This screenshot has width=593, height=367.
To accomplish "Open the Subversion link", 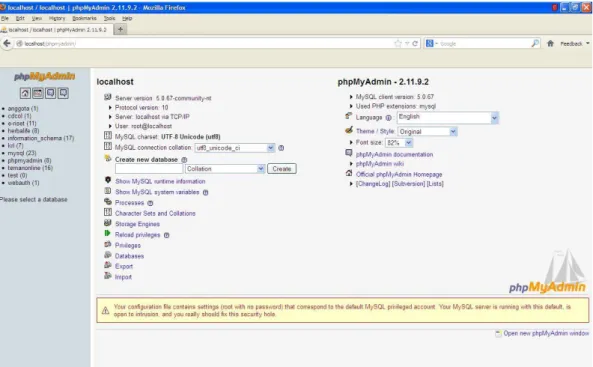I will click(x=408, y=184).
